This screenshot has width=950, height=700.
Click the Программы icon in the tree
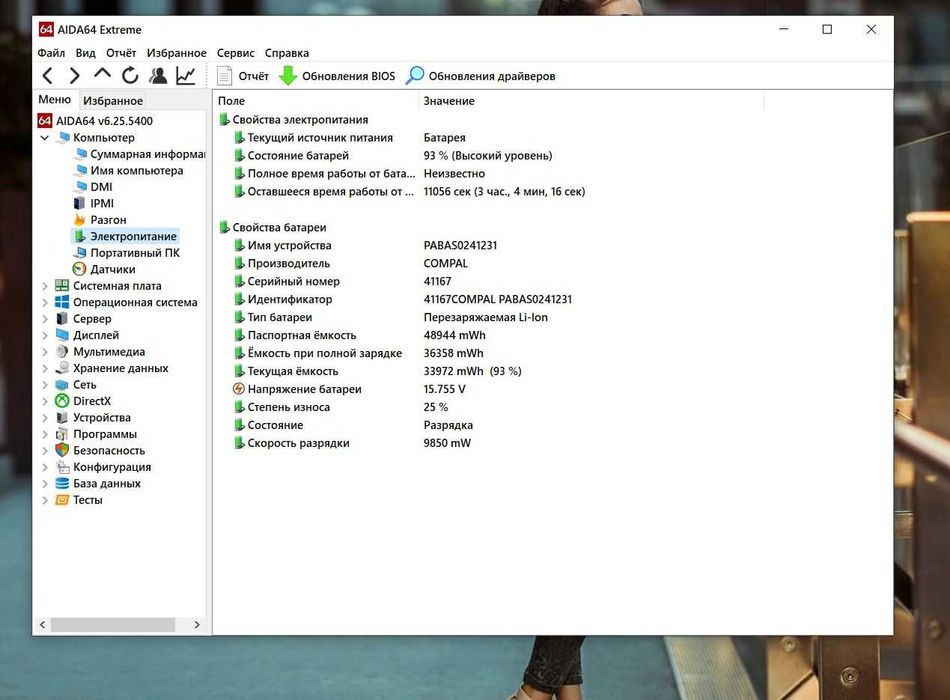[62, 434]
